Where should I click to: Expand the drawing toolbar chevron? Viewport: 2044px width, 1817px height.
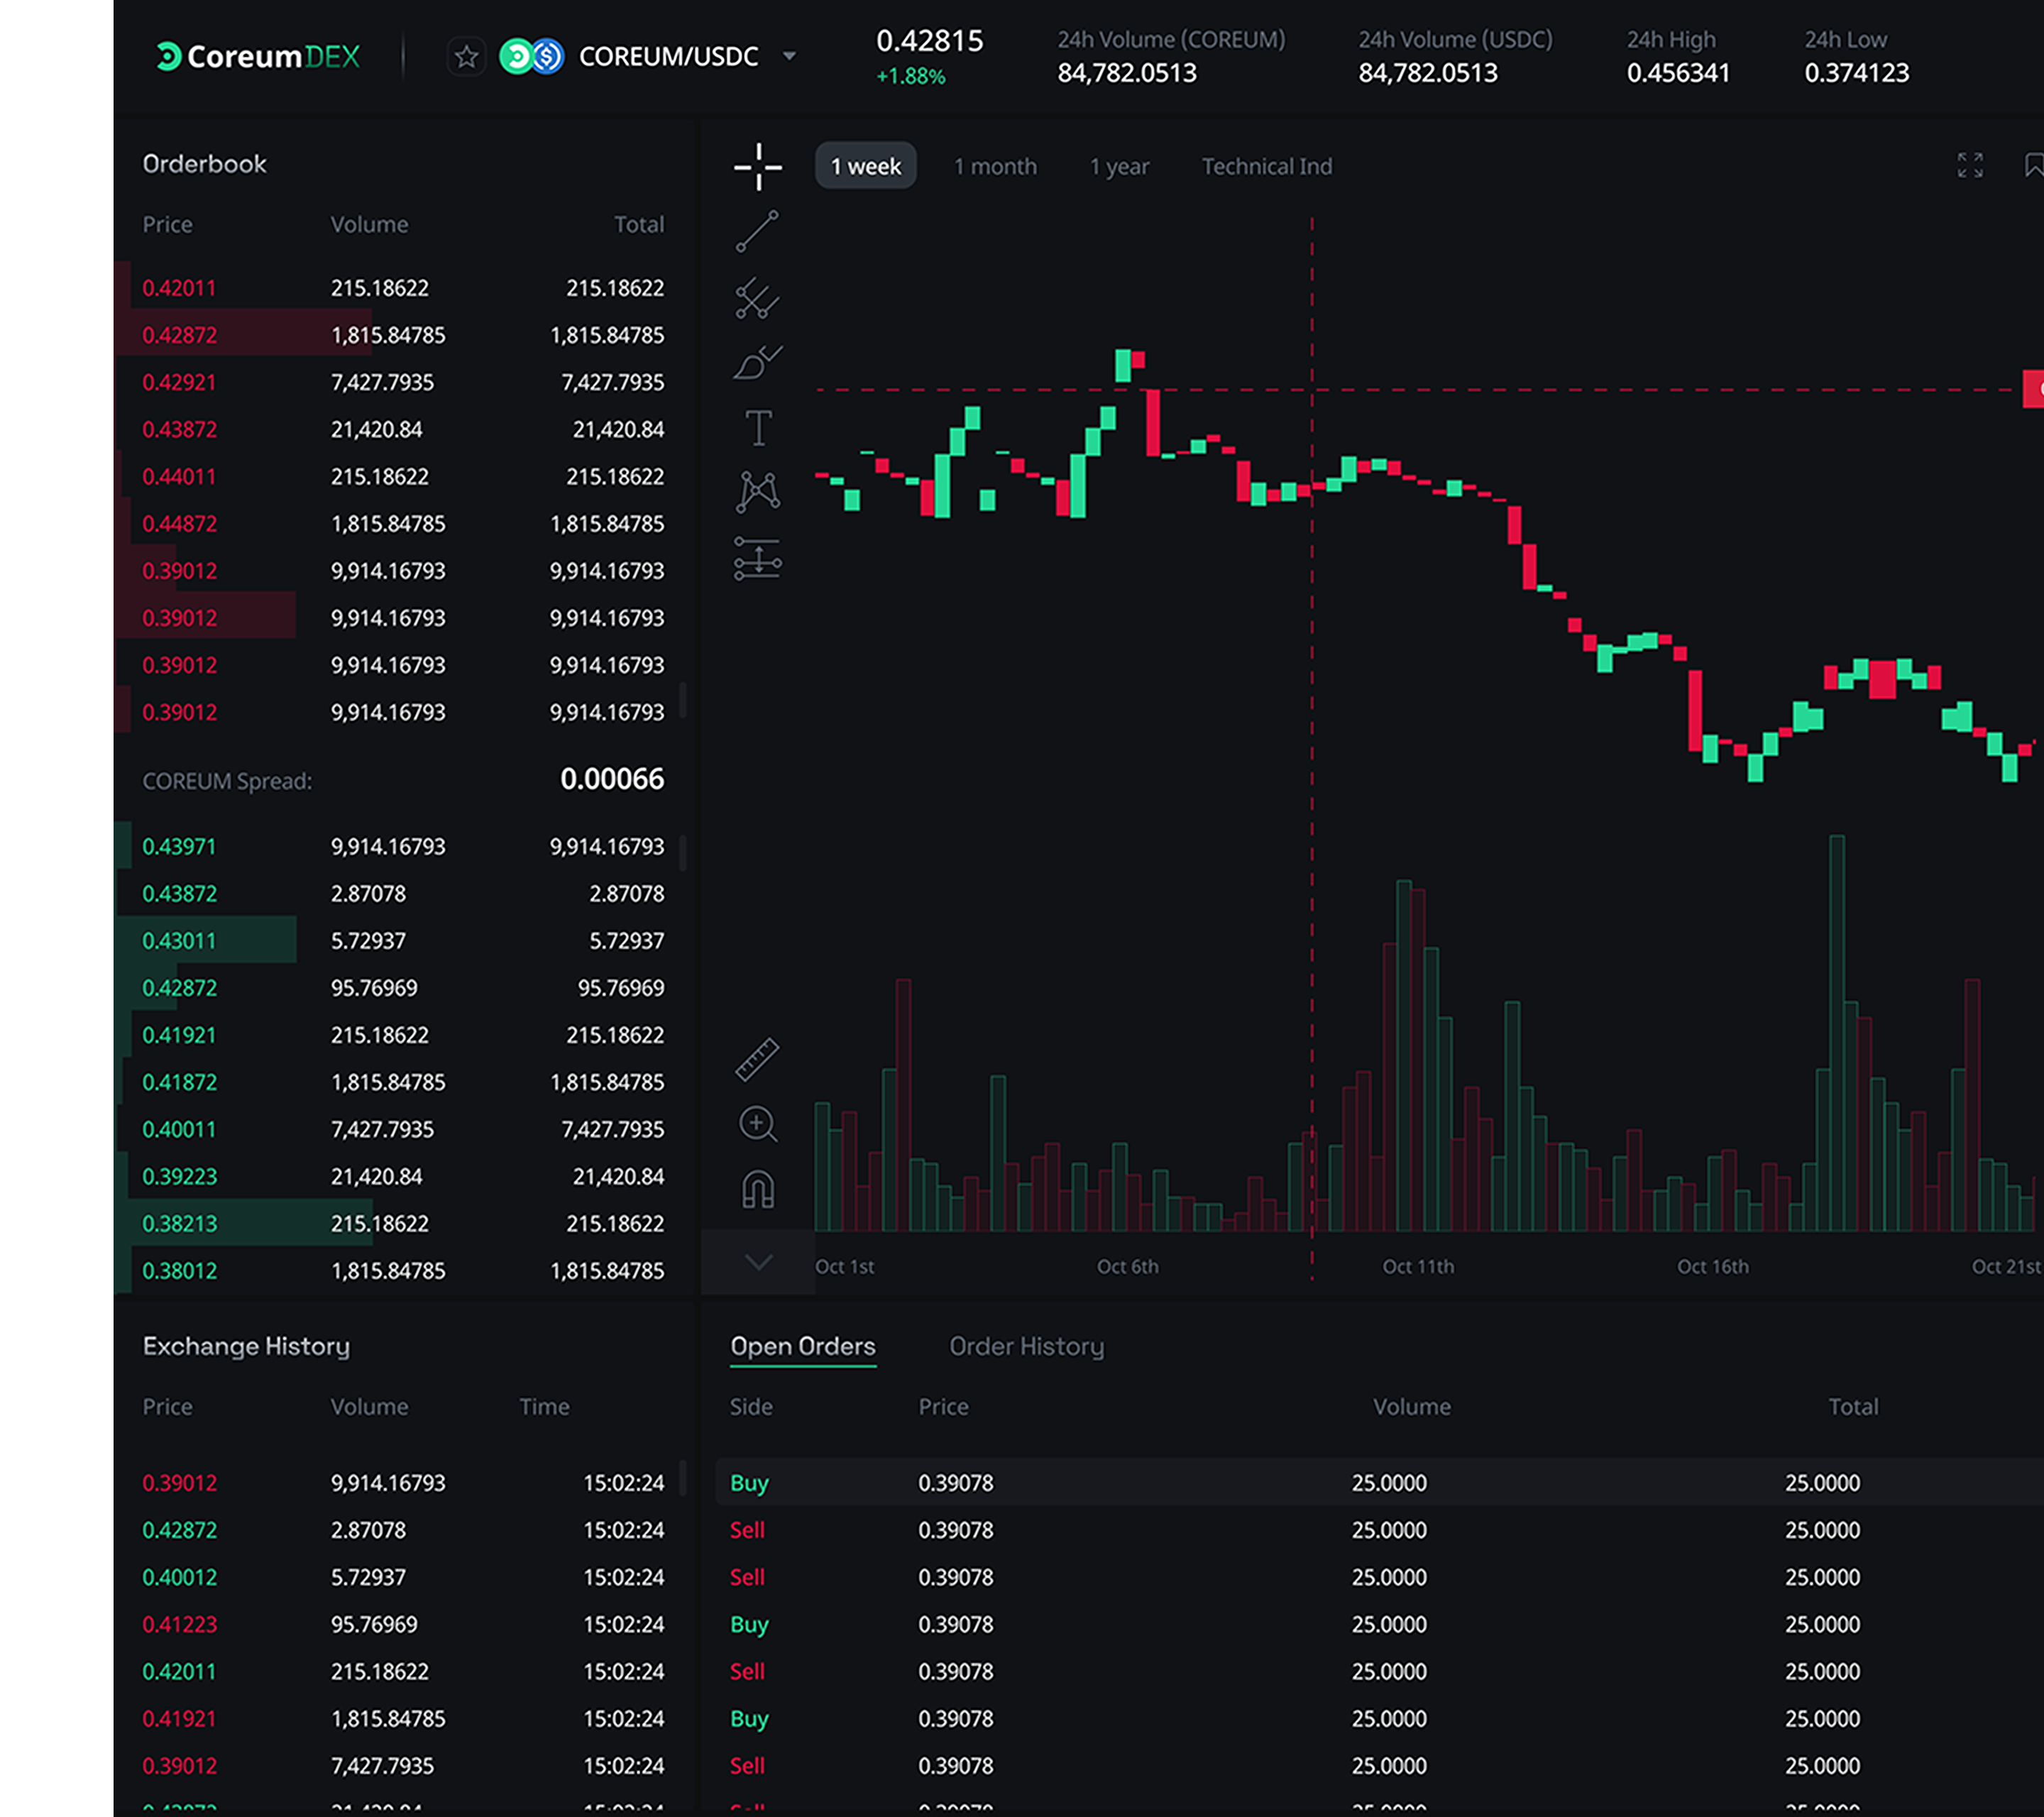758,1262
